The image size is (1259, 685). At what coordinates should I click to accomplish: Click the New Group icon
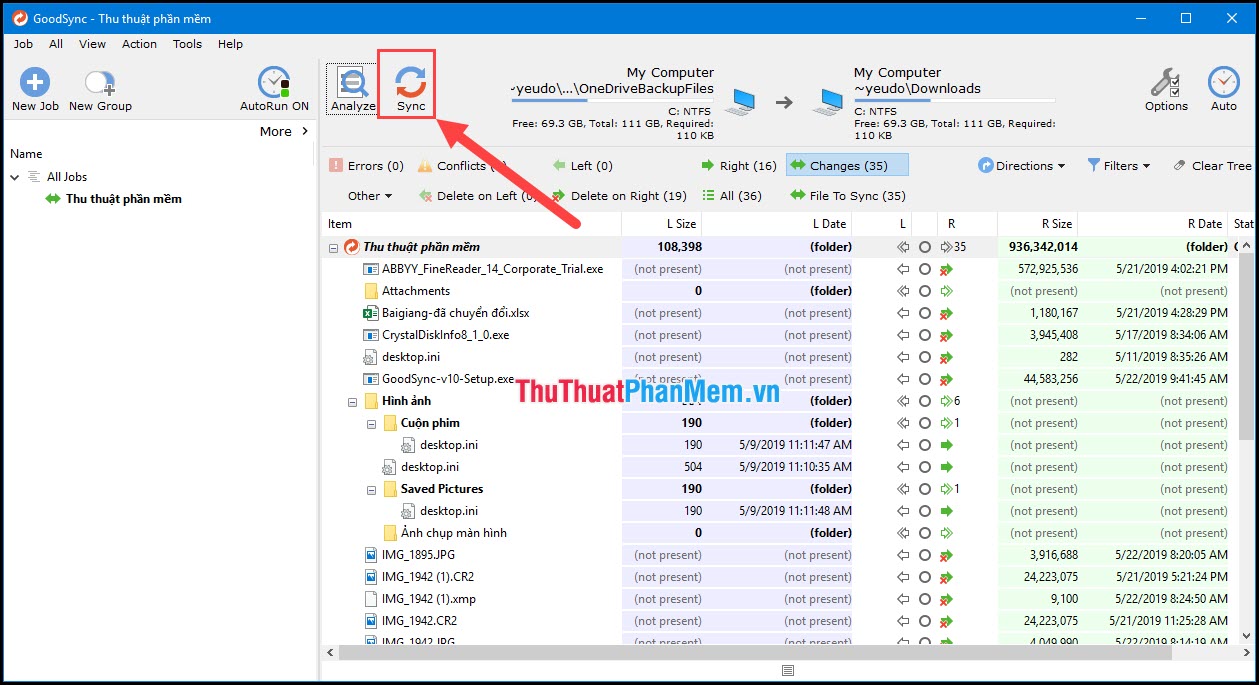pos(98,85)
